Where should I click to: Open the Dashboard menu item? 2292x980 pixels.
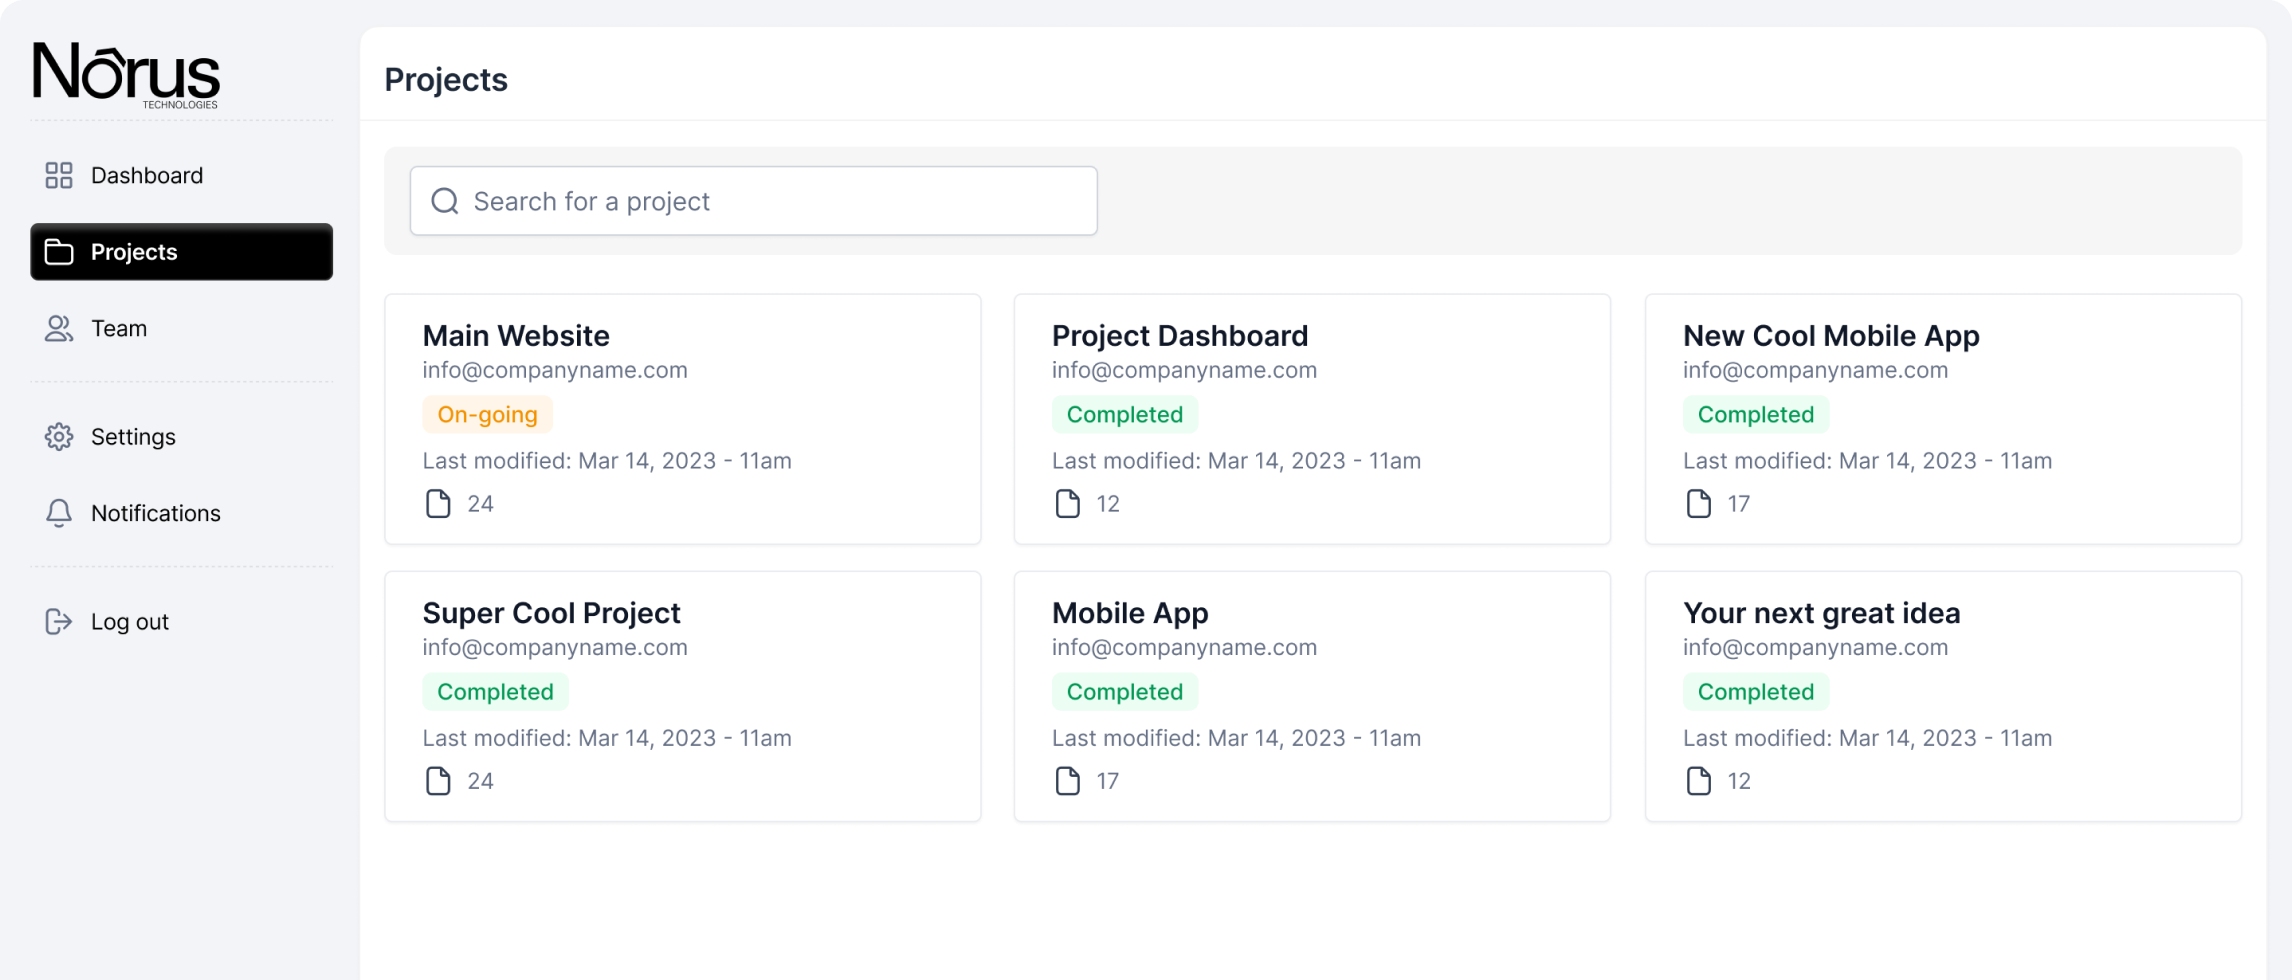pyautogui.click(x=147, y=176)
